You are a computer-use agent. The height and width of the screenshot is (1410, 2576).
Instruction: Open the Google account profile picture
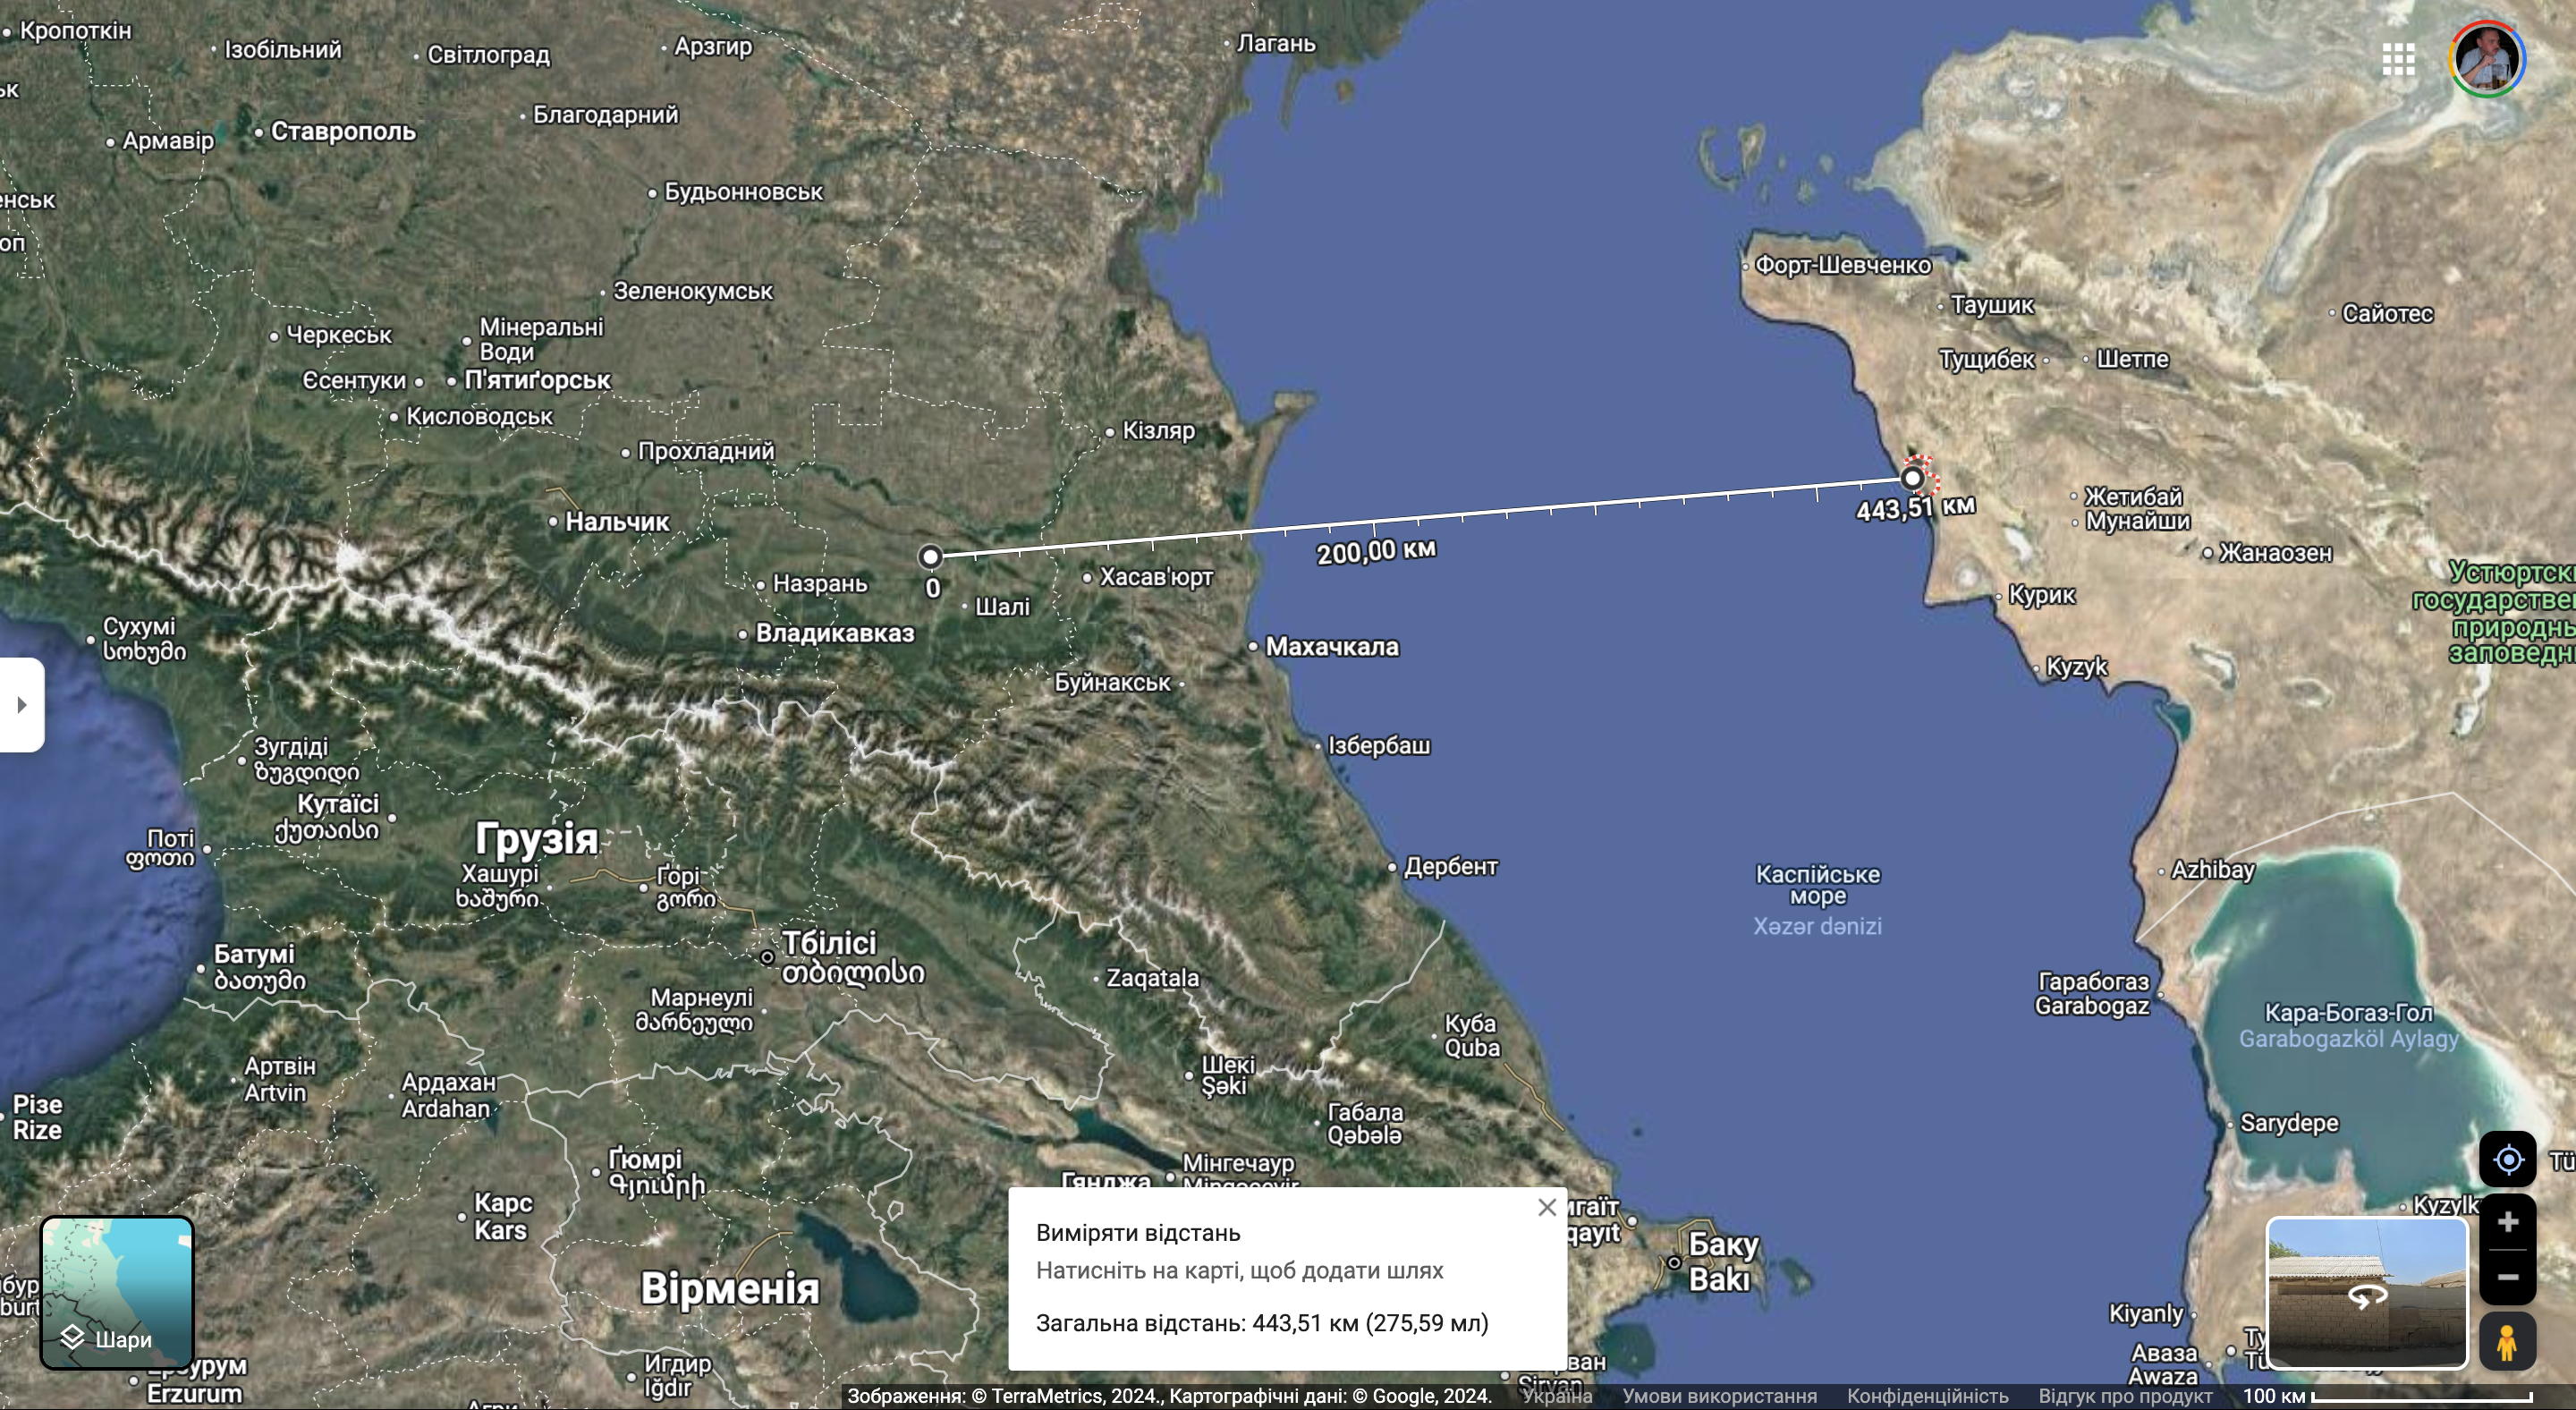(x=2487, y=59)
